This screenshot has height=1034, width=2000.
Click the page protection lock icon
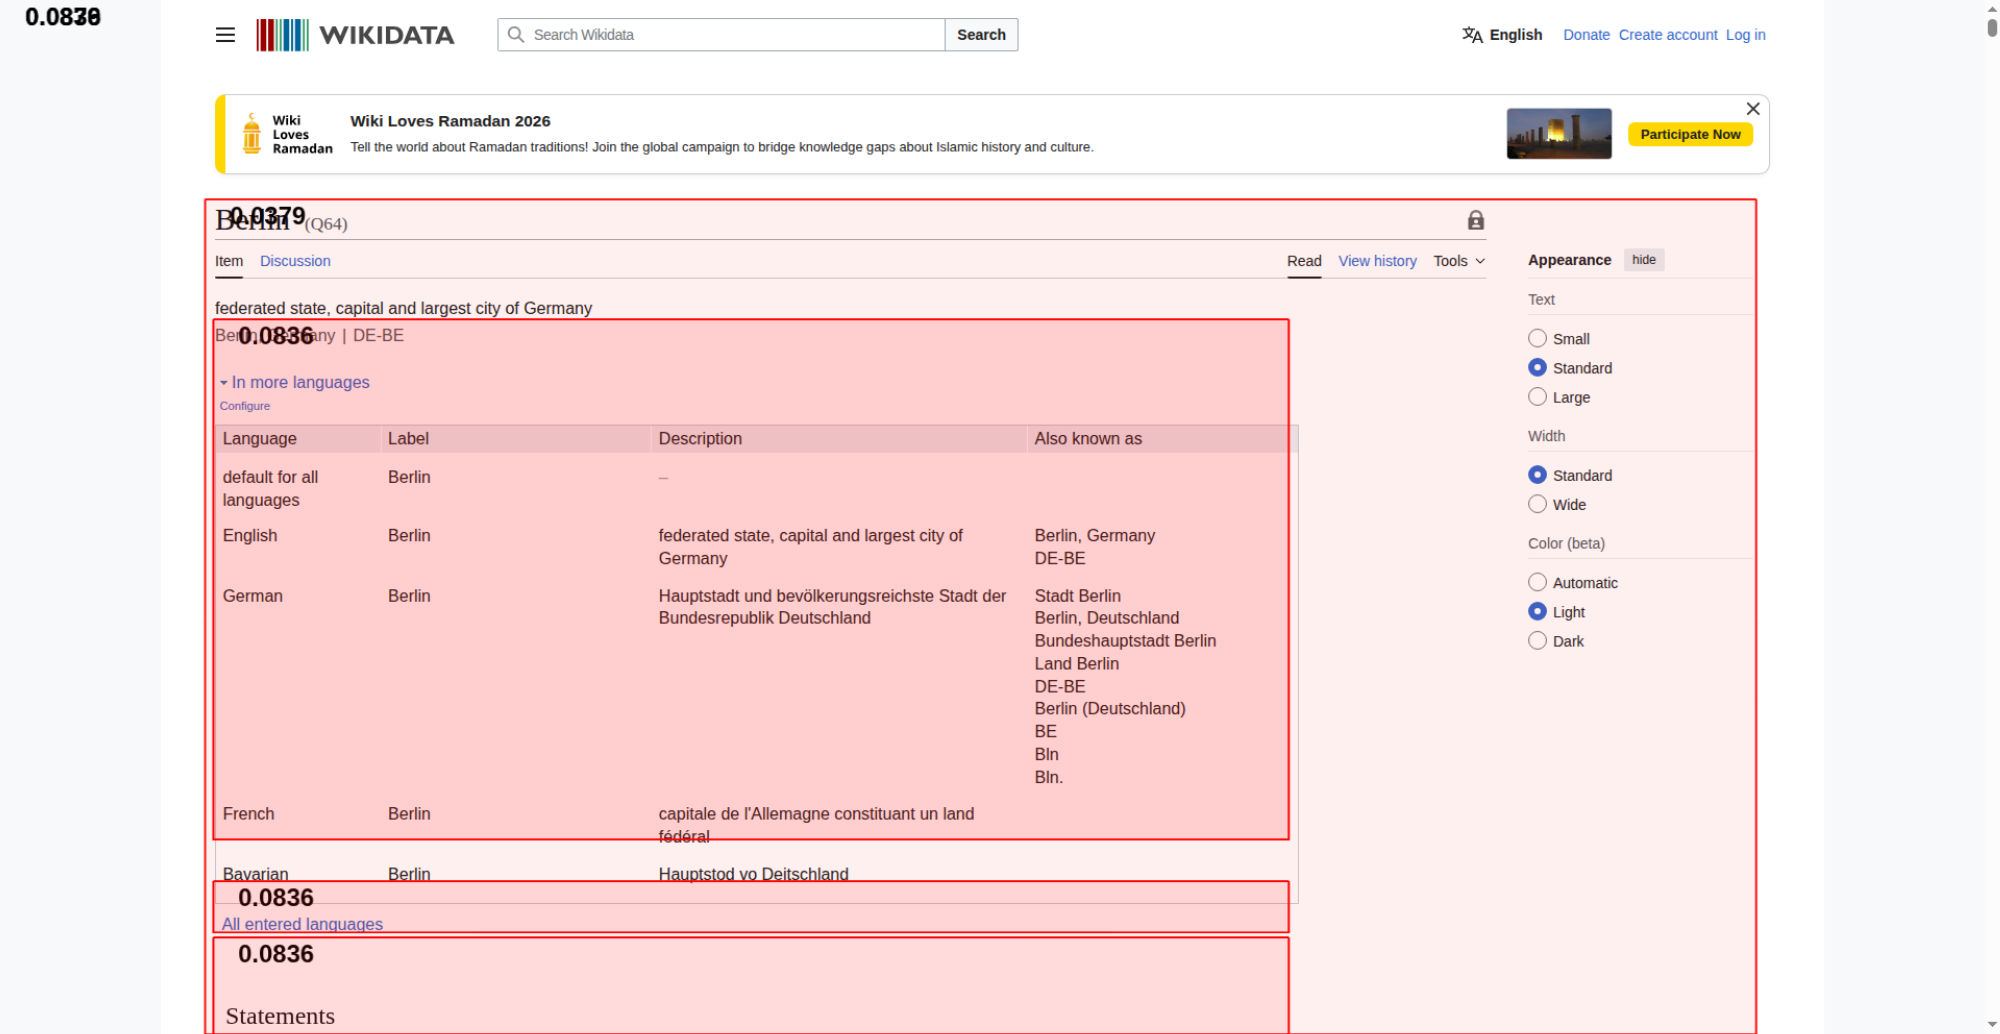1475,220
